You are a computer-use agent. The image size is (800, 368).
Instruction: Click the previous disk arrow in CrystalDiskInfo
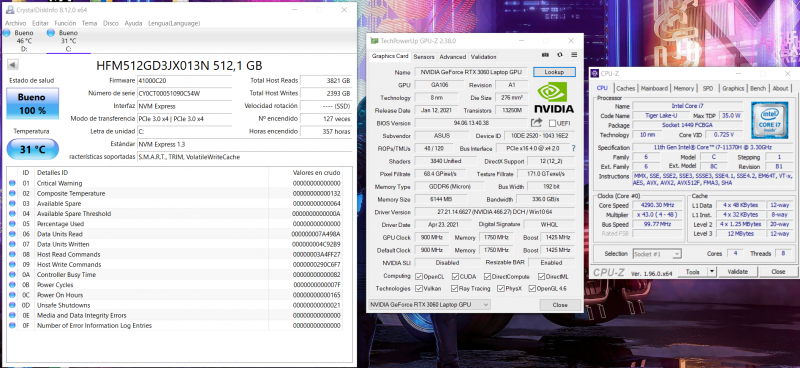(13, 65)
